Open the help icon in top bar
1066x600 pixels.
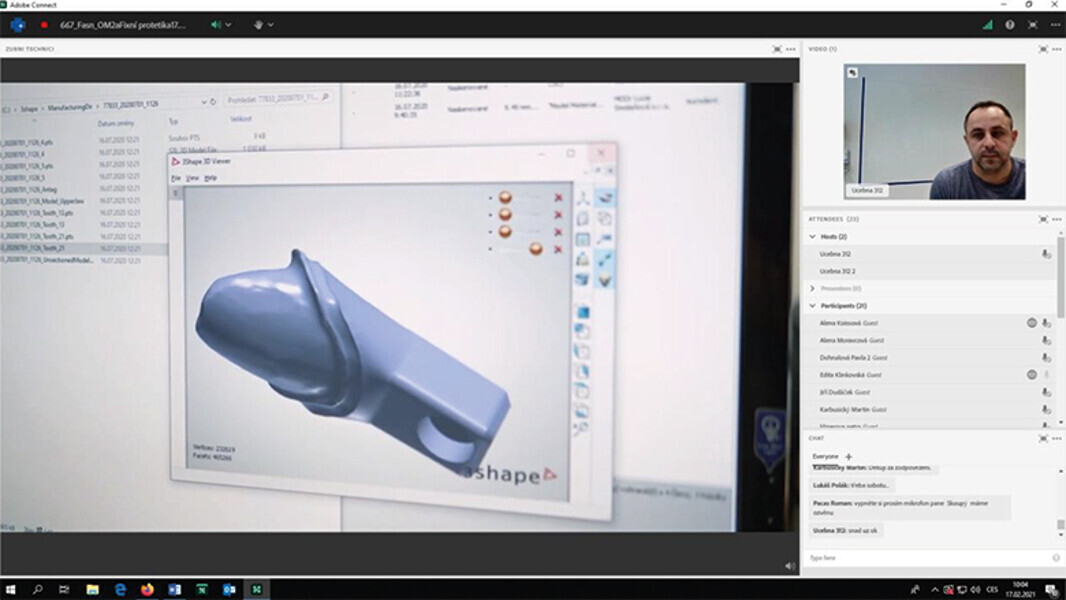coord(1010,24)
